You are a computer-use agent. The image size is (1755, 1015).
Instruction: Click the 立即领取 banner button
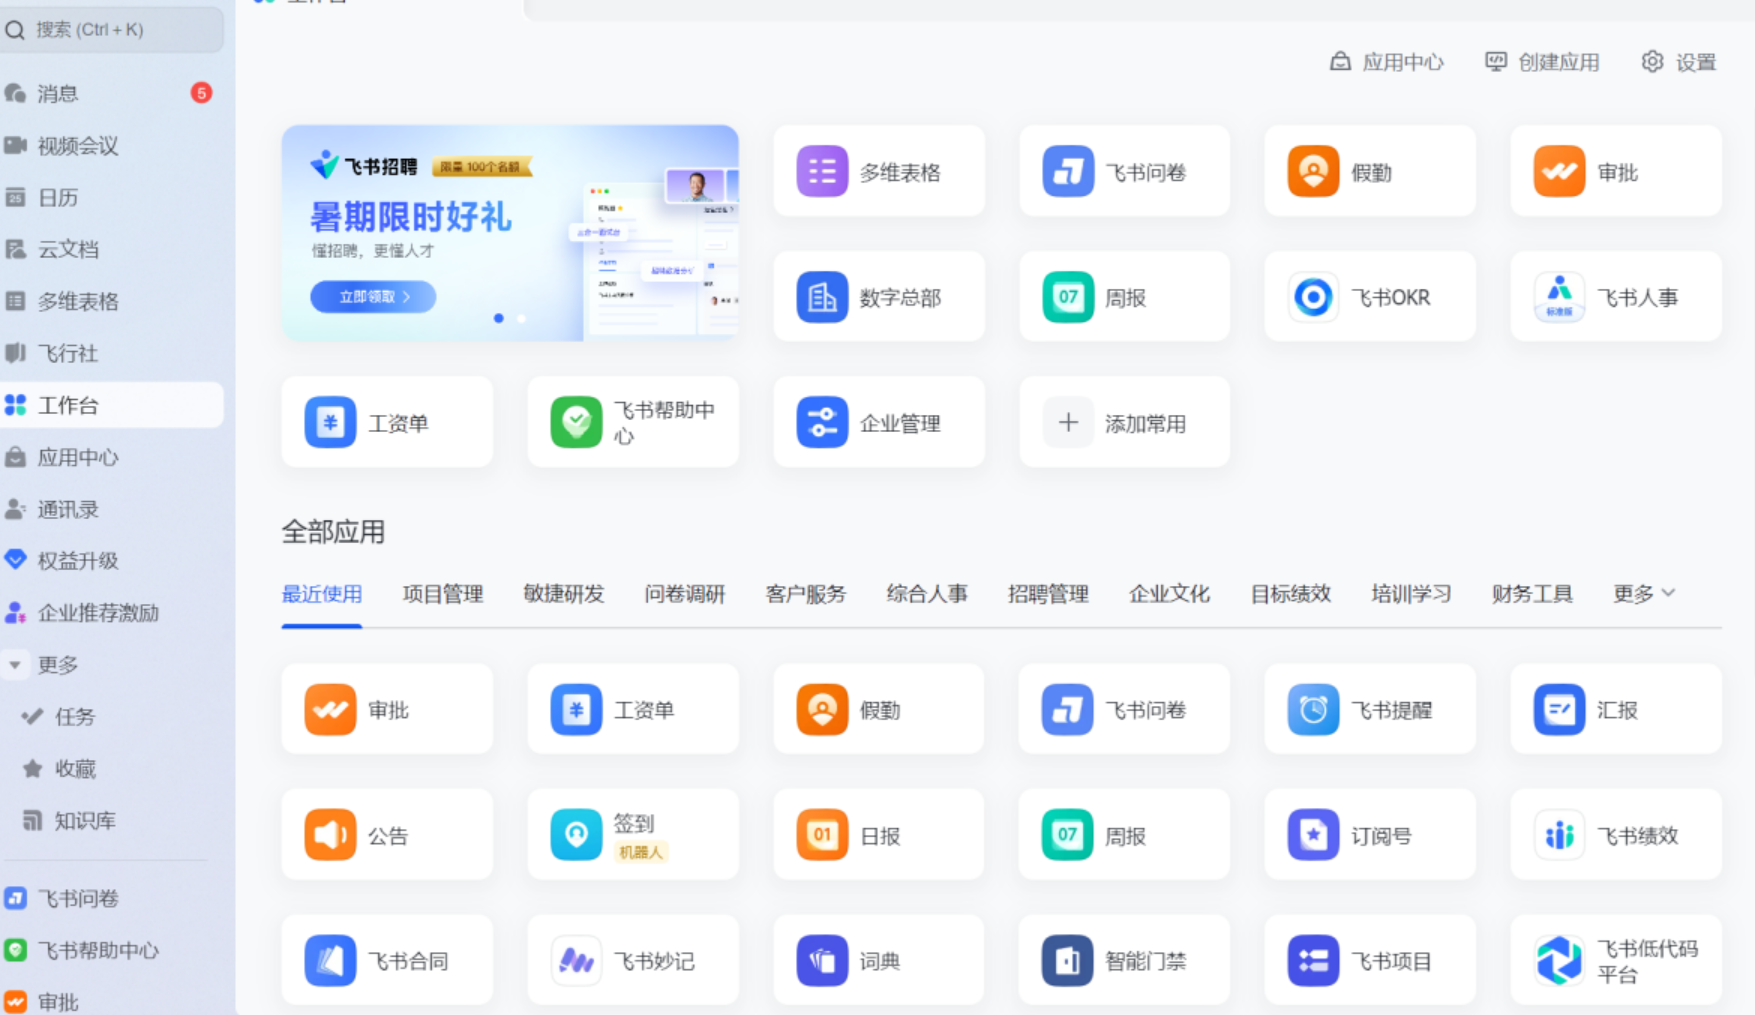373,297
